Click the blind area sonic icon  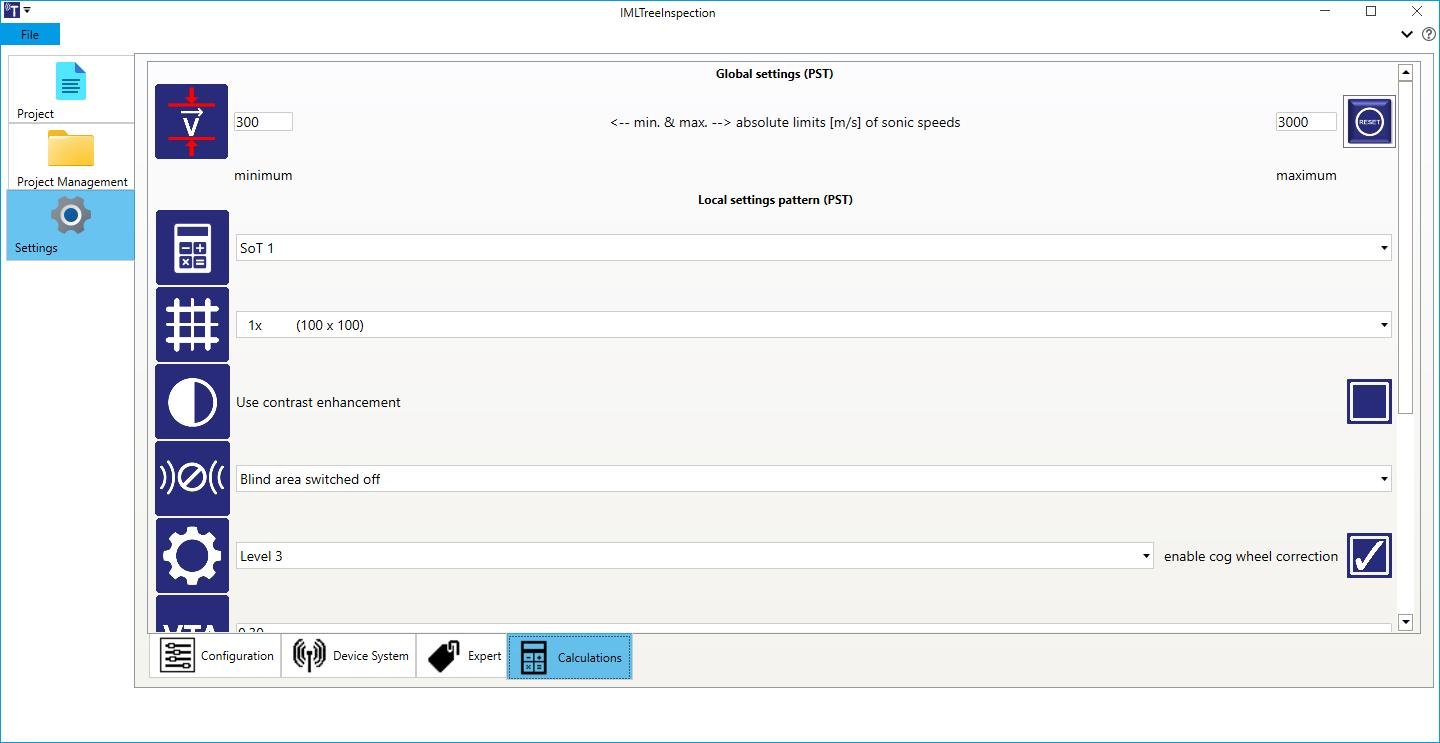point(192,478)
